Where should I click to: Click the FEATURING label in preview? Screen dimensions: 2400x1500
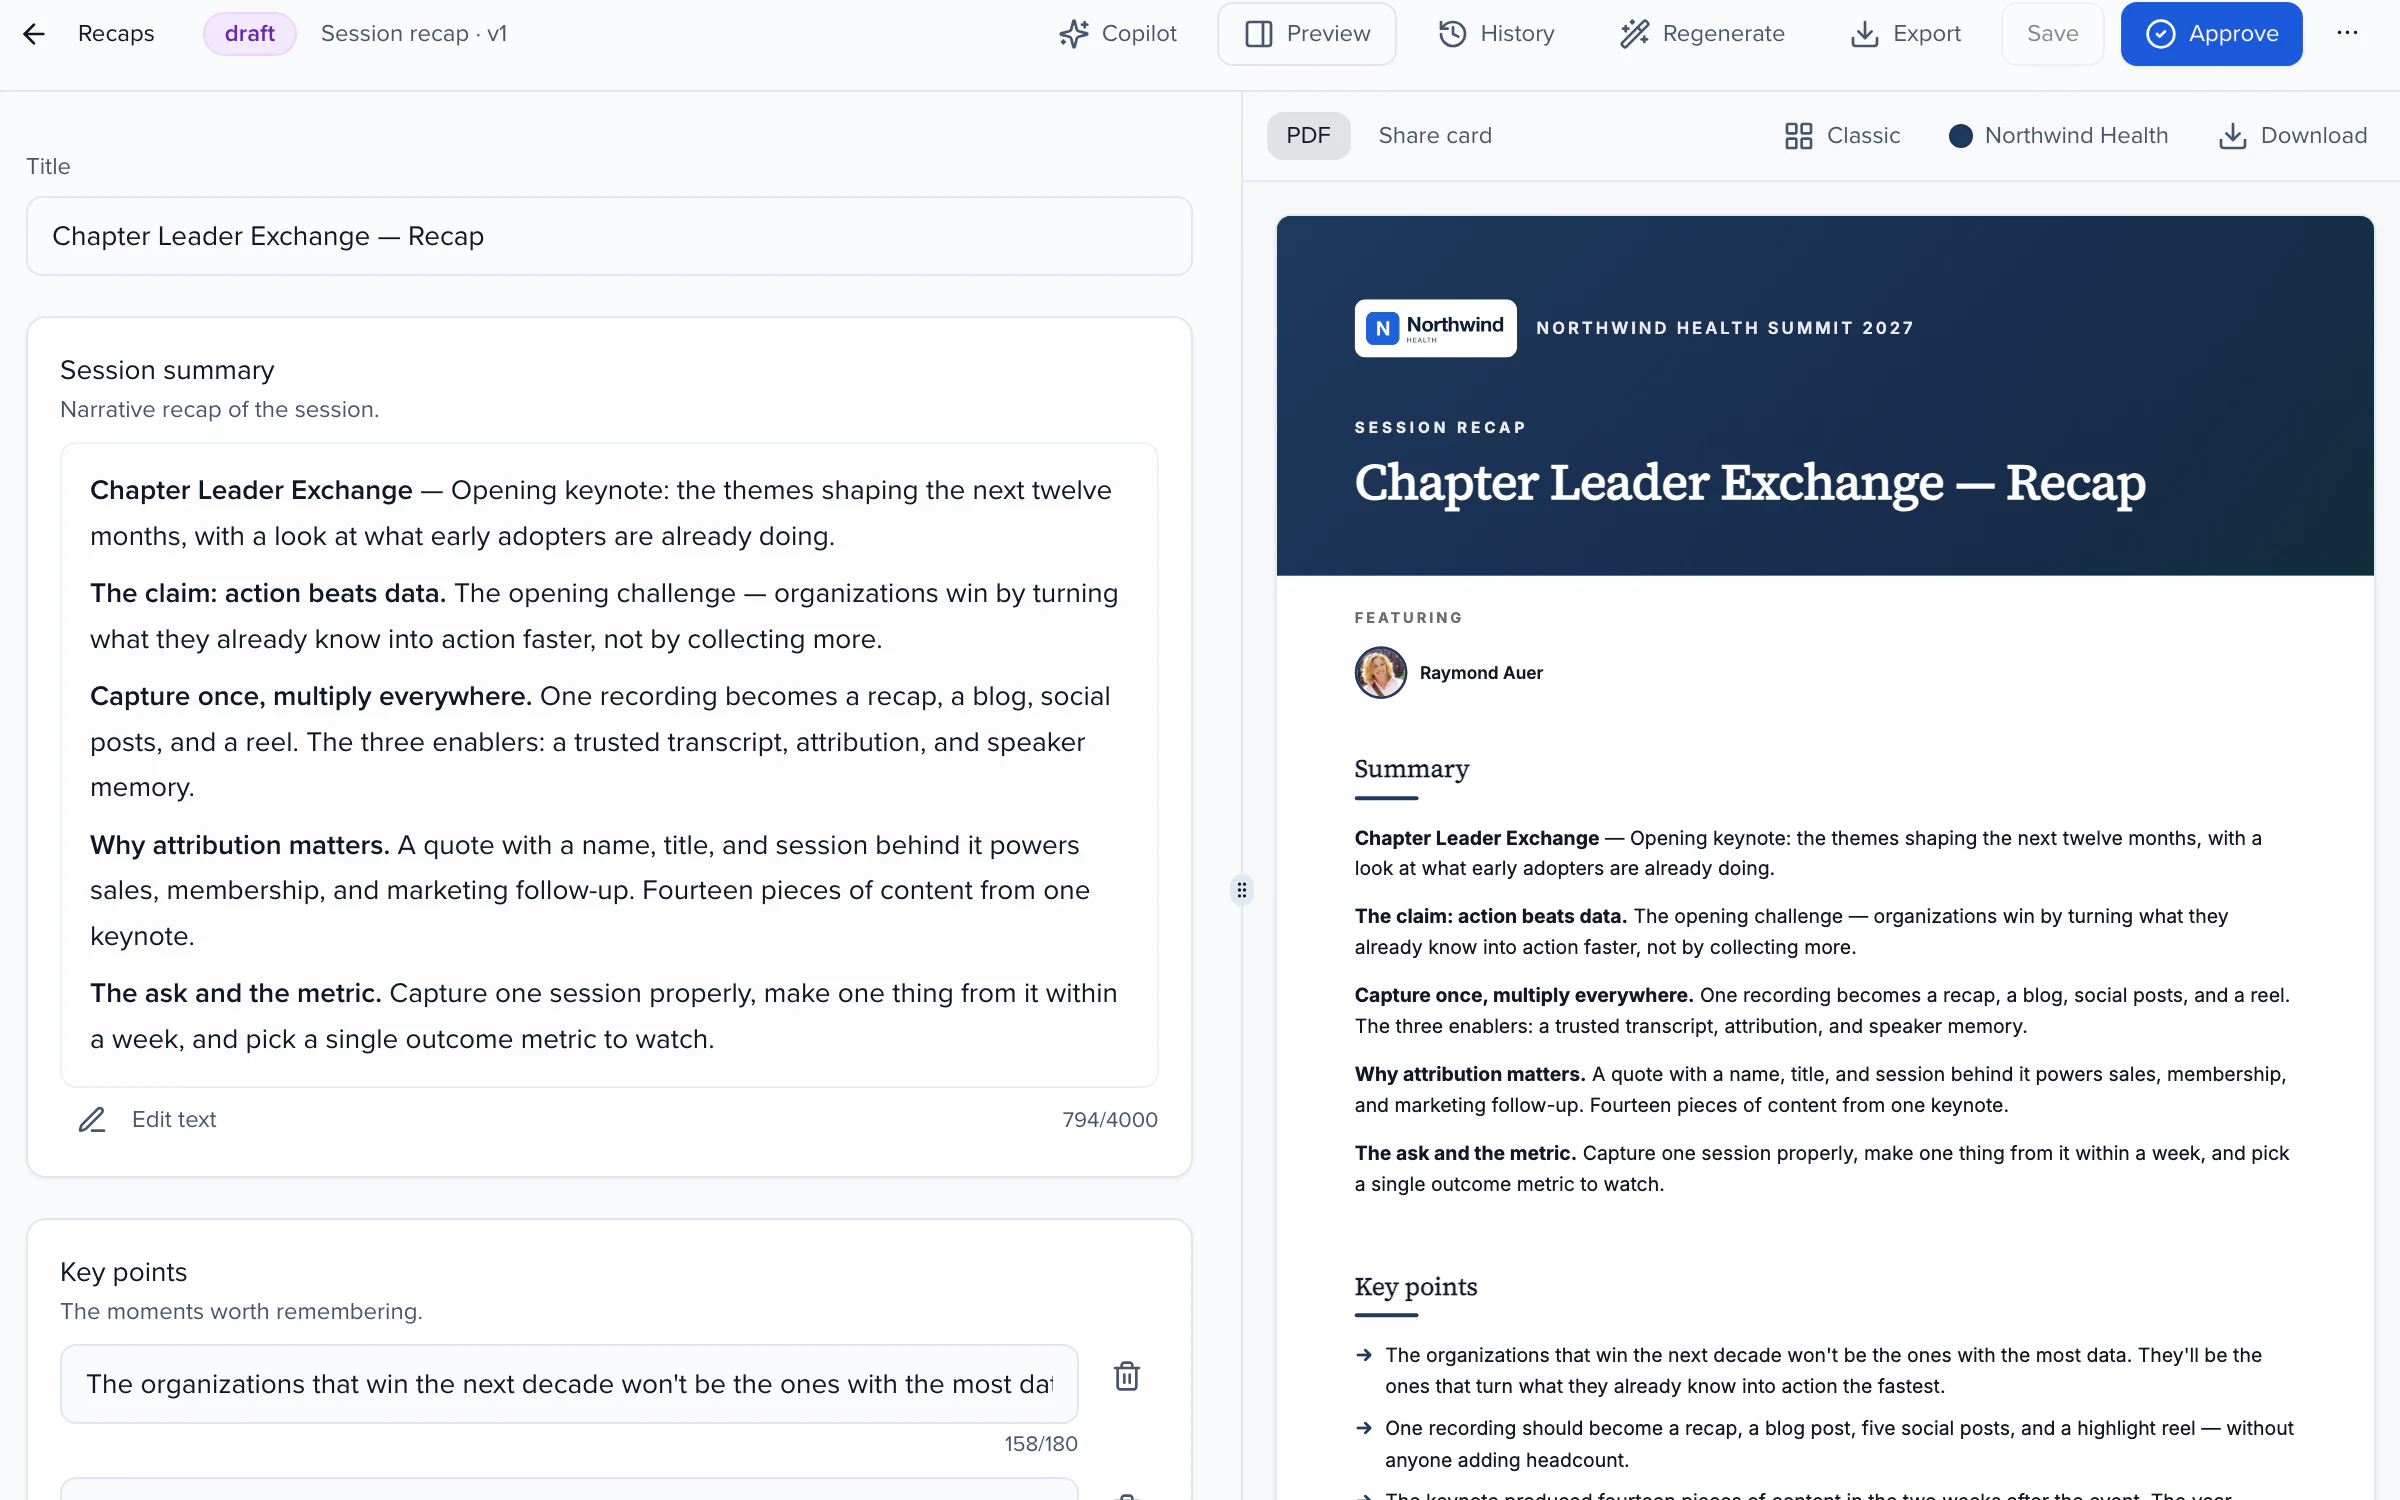1408,618
